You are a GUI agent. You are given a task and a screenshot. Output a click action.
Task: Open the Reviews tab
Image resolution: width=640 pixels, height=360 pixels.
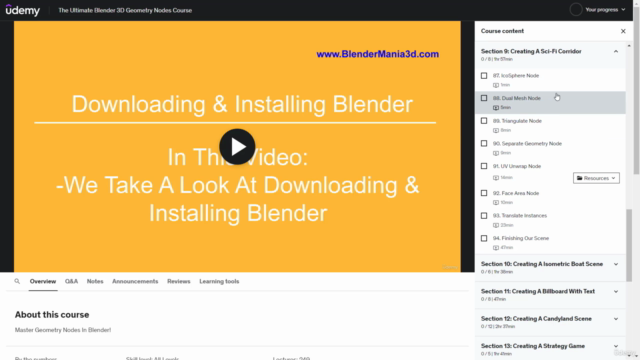(179, 281)
